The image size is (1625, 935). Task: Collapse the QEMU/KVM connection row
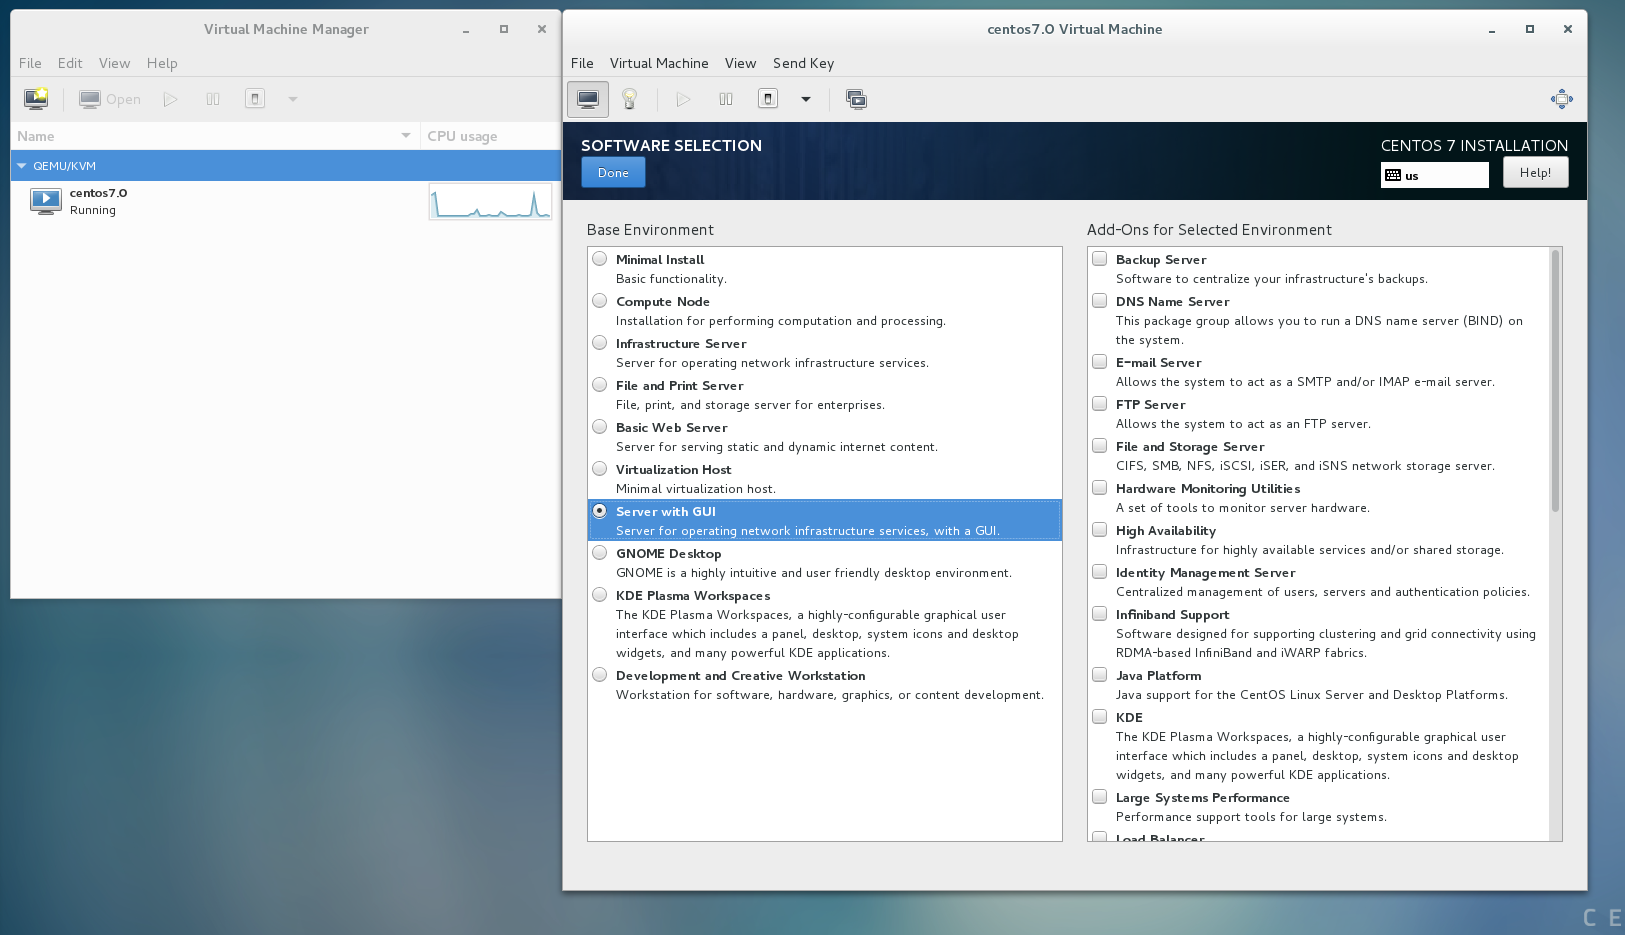pos(22,166)
